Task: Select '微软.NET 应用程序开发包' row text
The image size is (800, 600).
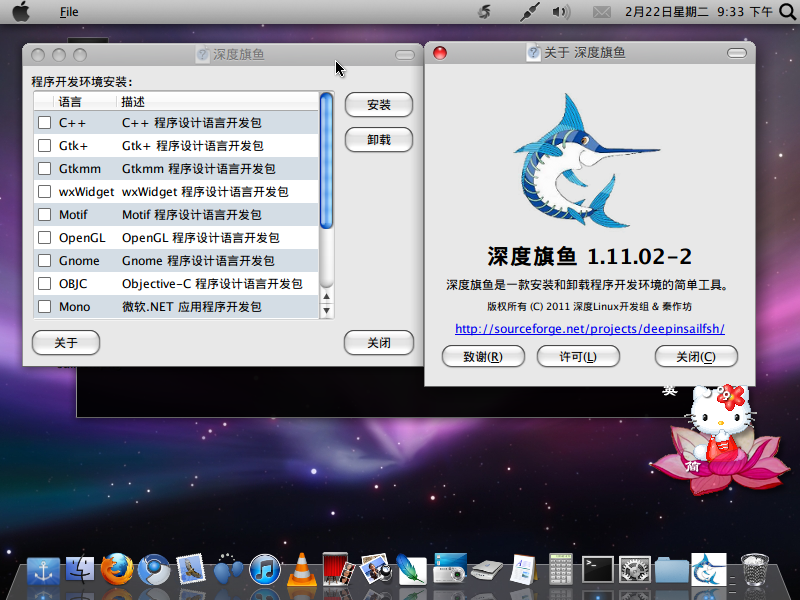Action: pos(191,306)
